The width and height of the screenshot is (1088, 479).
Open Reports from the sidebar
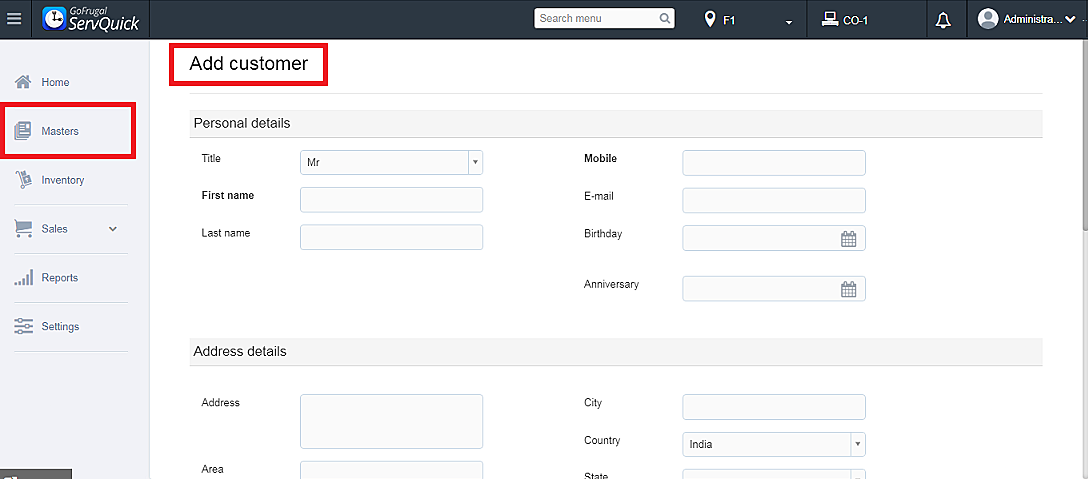coord(59,278)
